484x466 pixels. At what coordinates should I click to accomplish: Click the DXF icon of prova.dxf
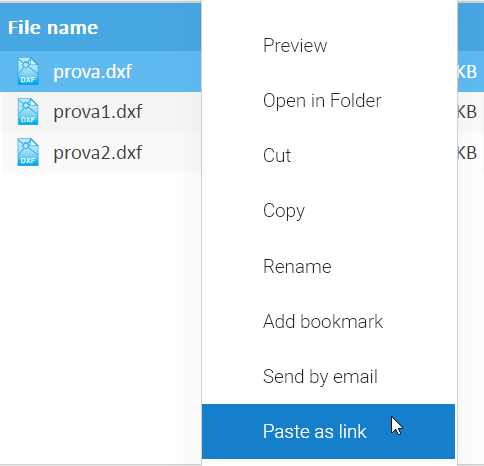[28, 71]
